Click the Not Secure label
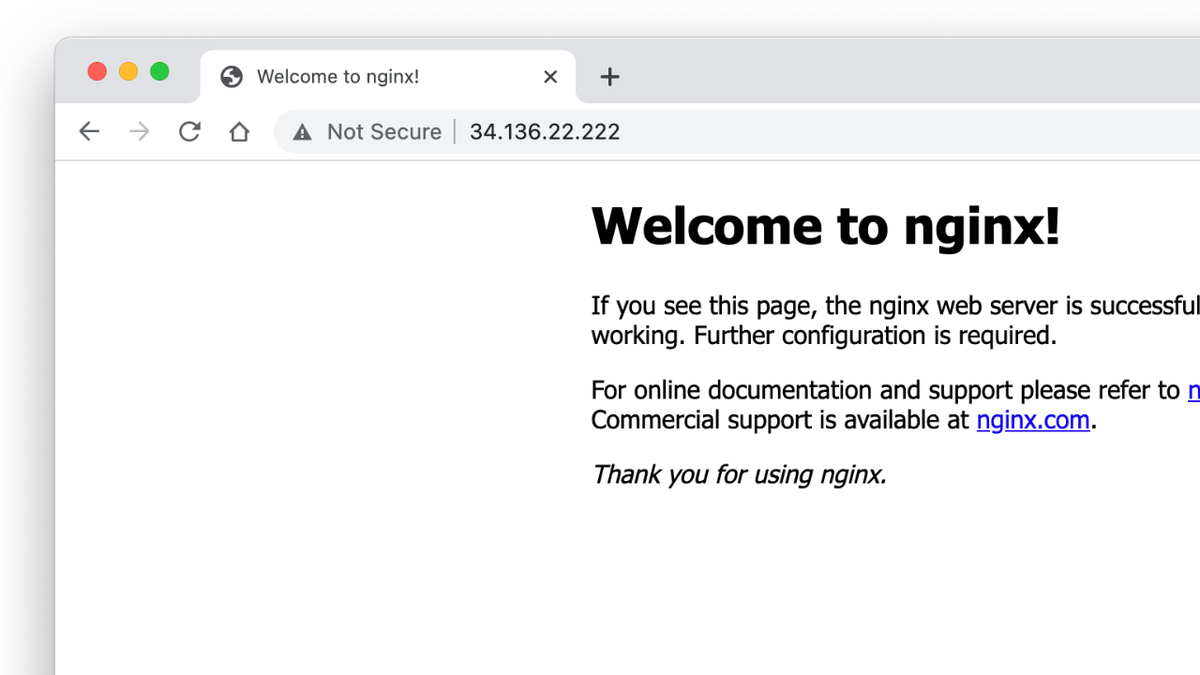The image size is (1200, 675). tap(384, 131)
